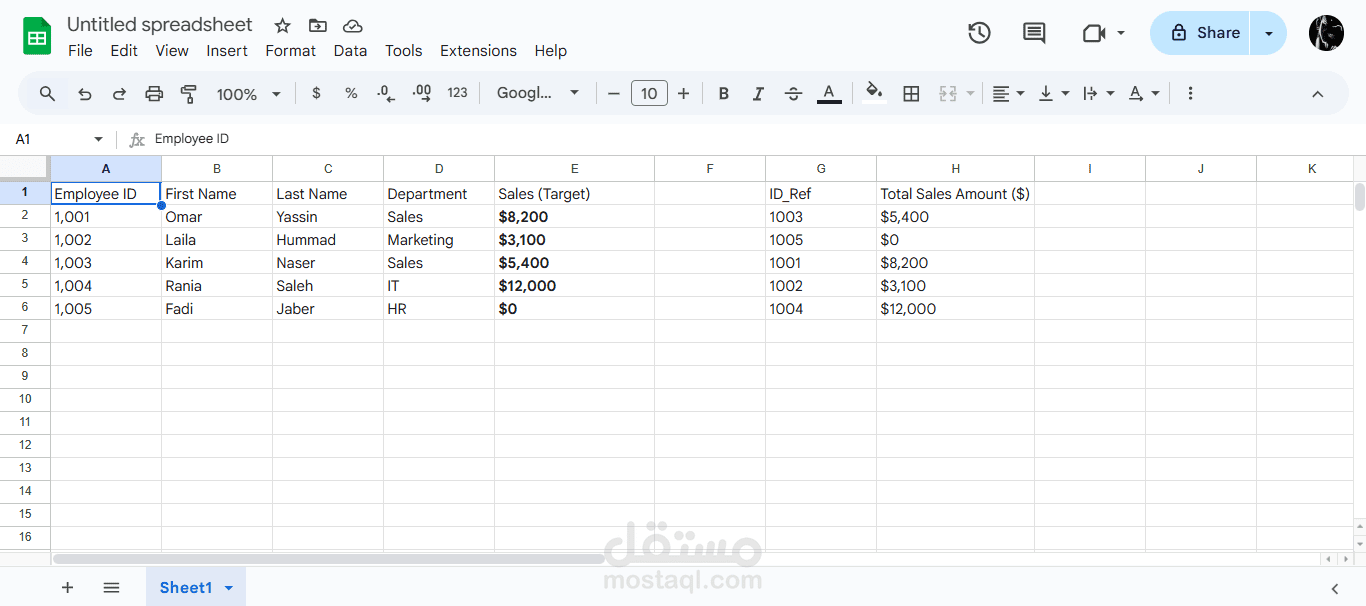Show the side panel chevron
1366x606 pixels.
click(x=1335, y=588)
